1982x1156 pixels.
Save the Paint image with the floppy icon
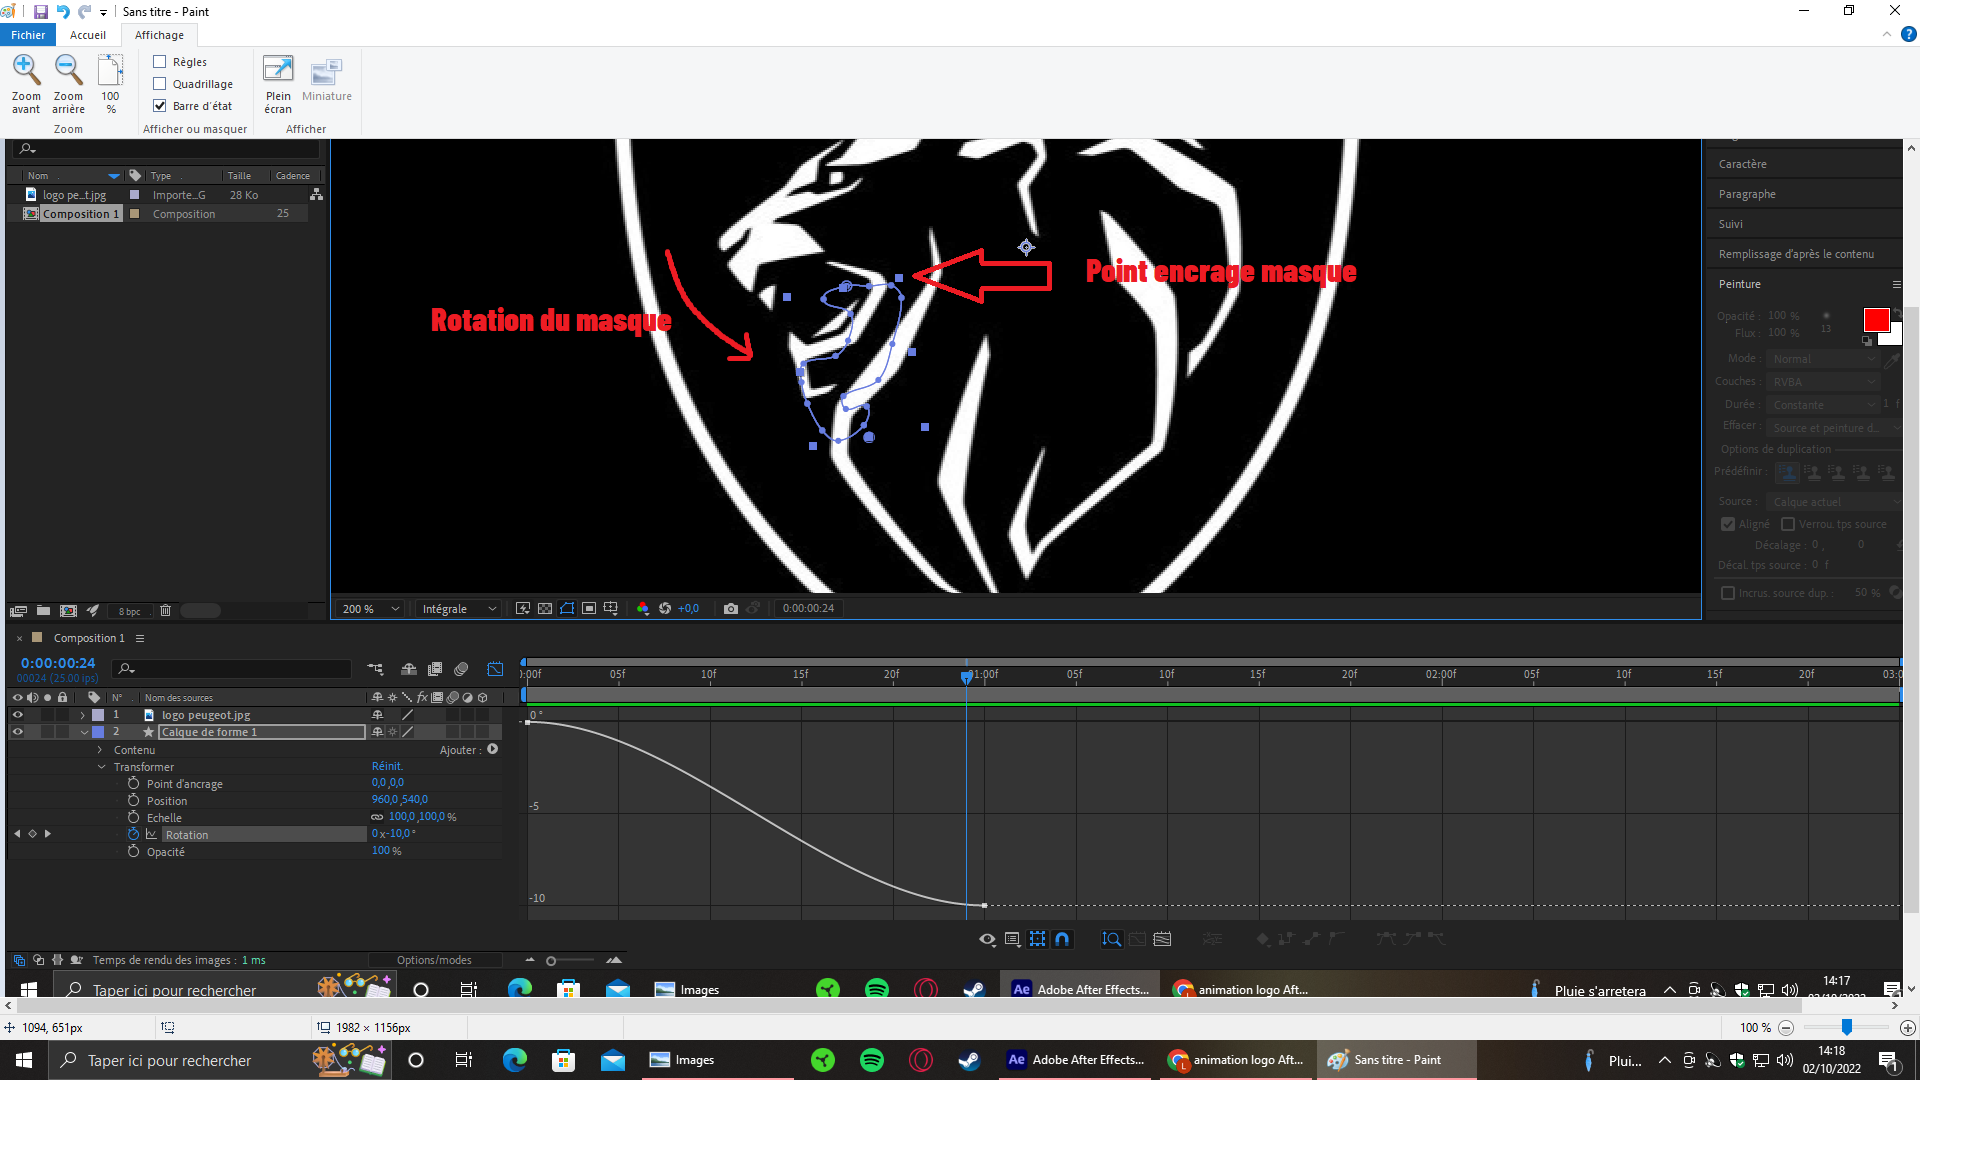tap(41, 12)
